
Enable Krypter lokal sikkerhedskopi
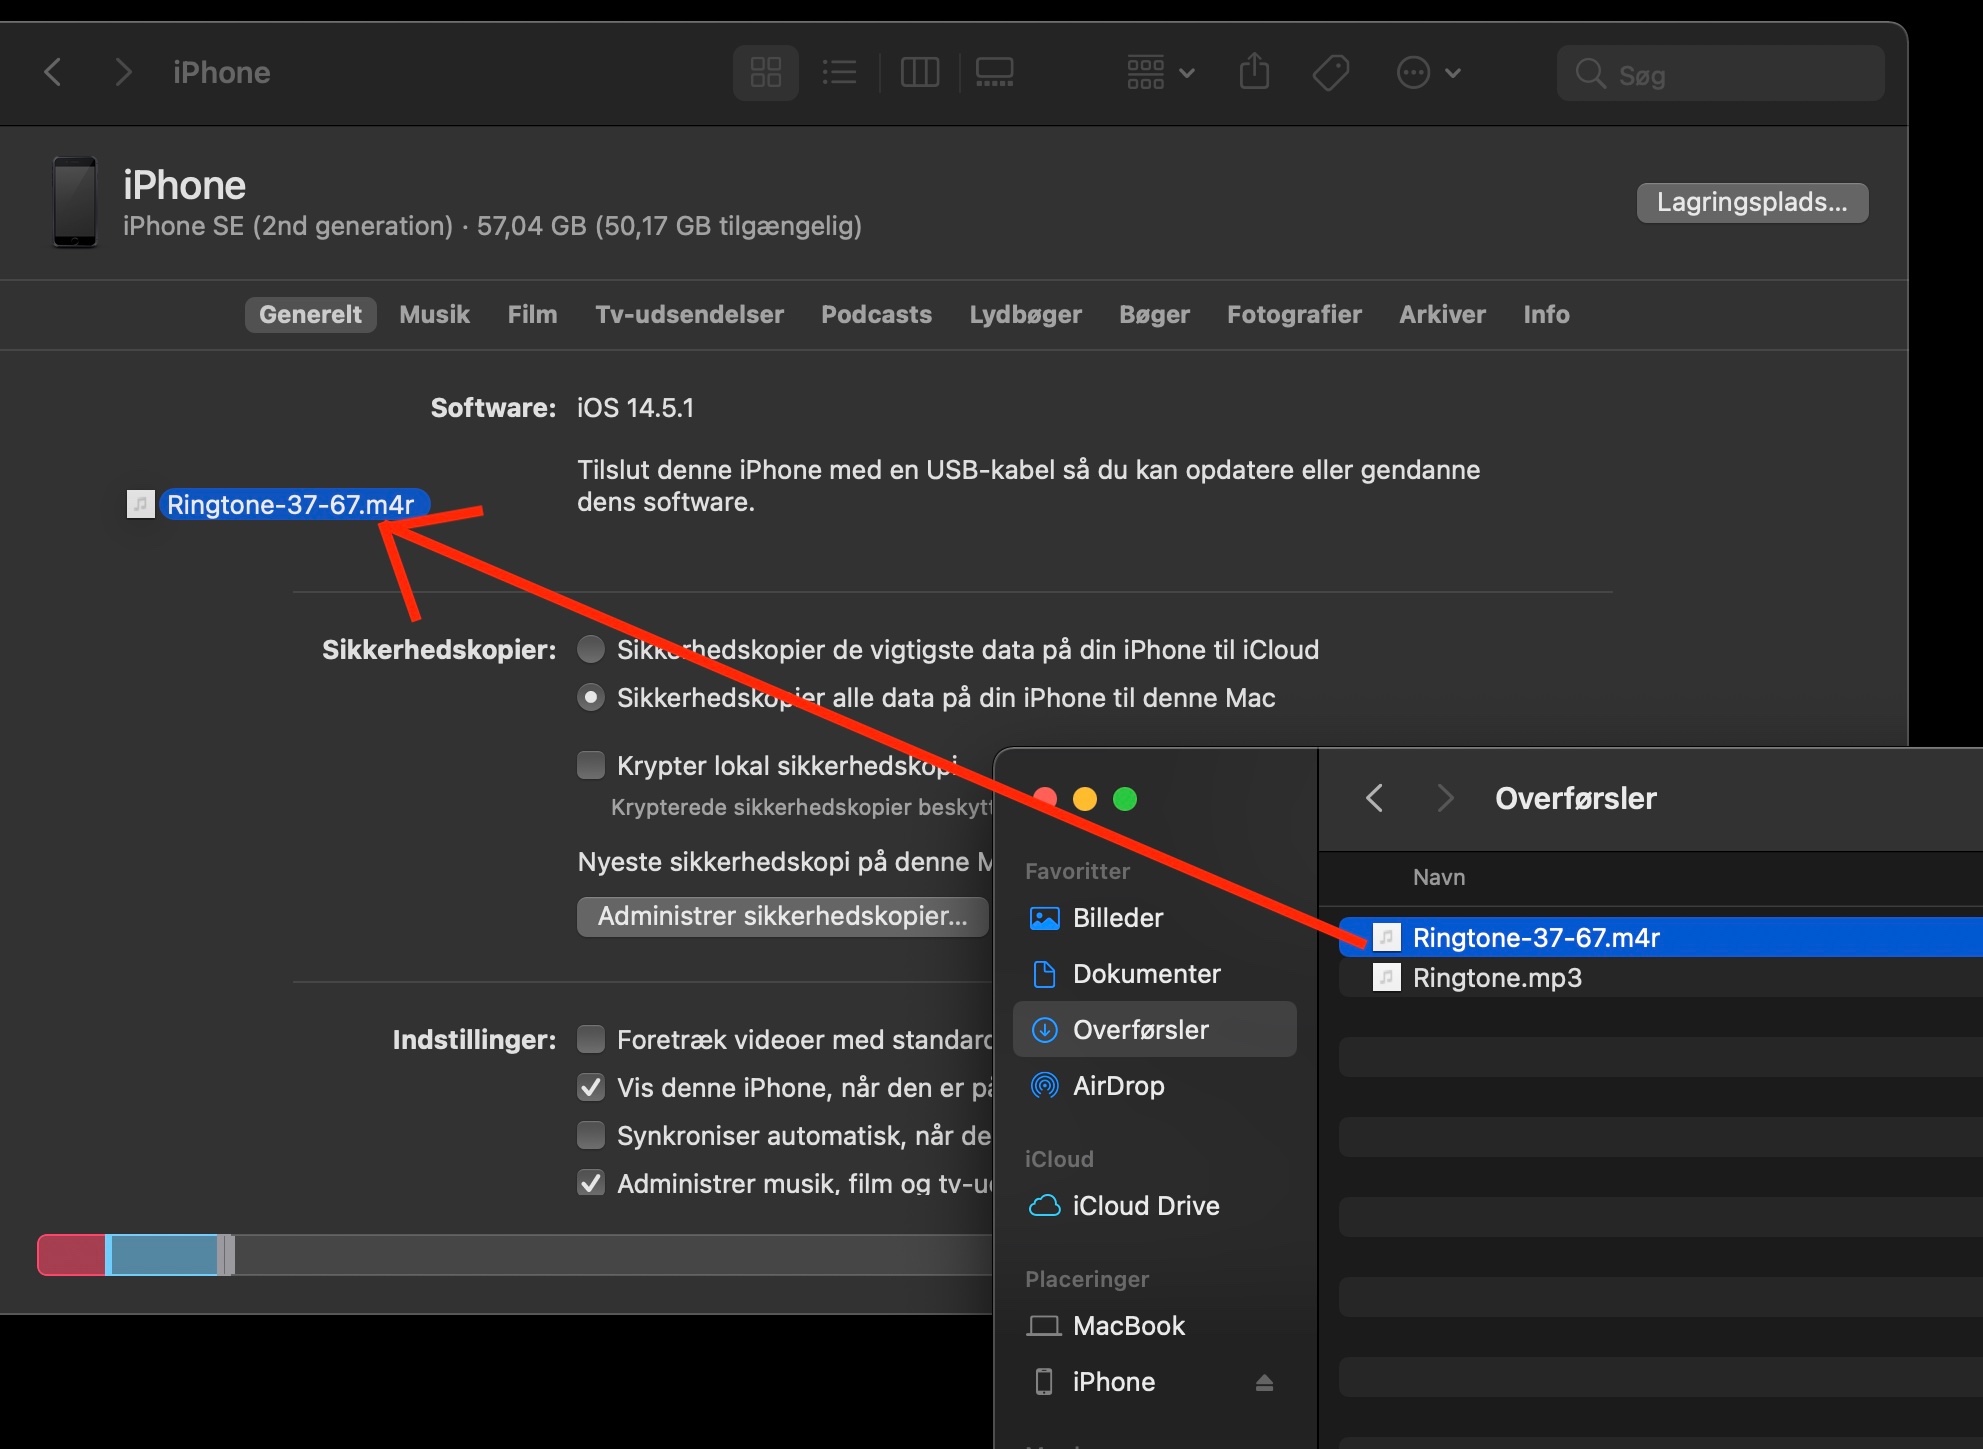[x=591, y=764]
